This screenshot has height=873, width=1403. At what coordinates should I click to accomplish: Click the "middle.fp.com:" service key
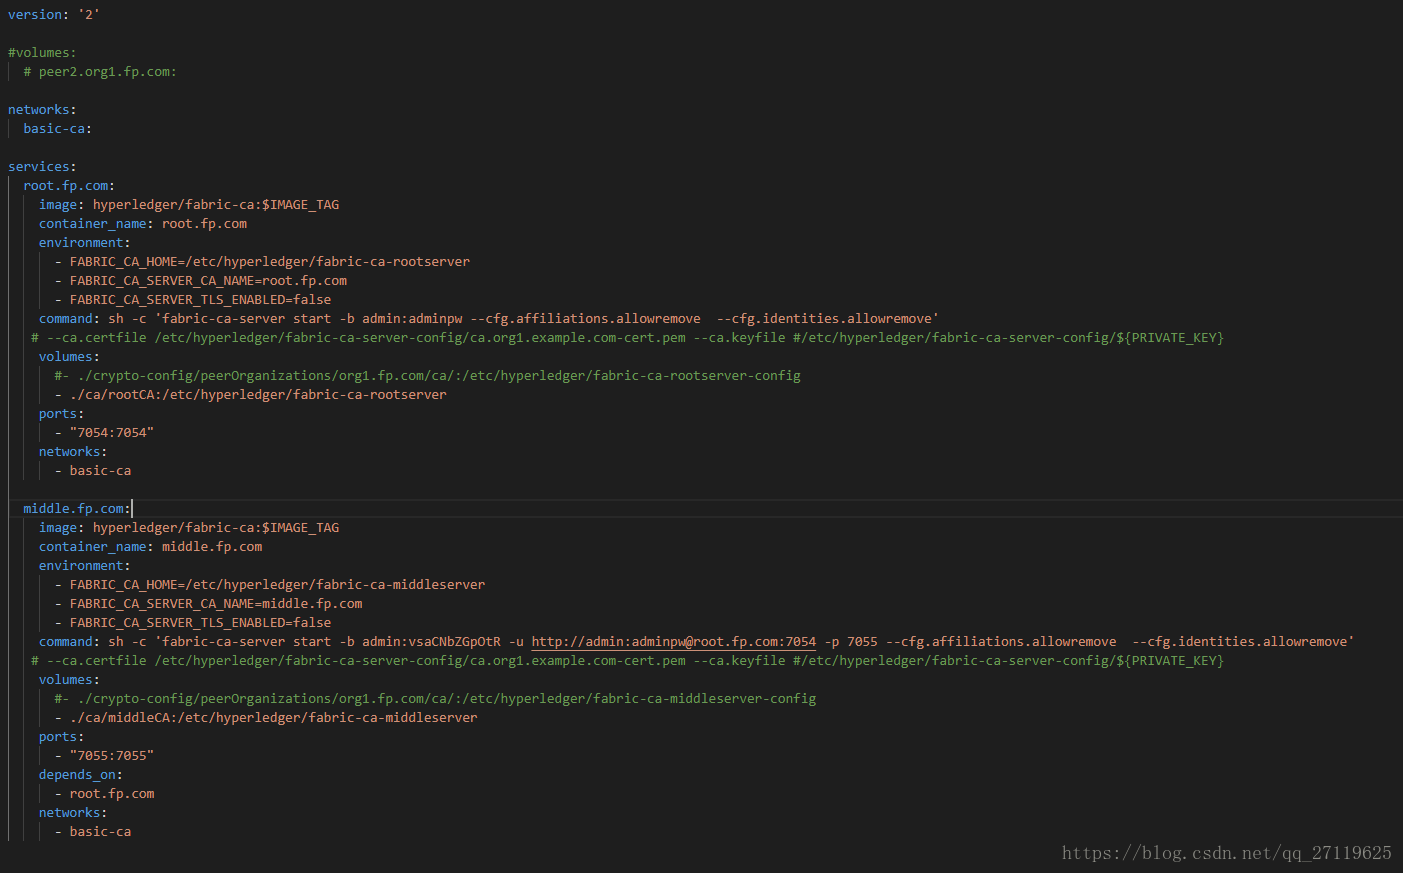click(x=77, y=508)
